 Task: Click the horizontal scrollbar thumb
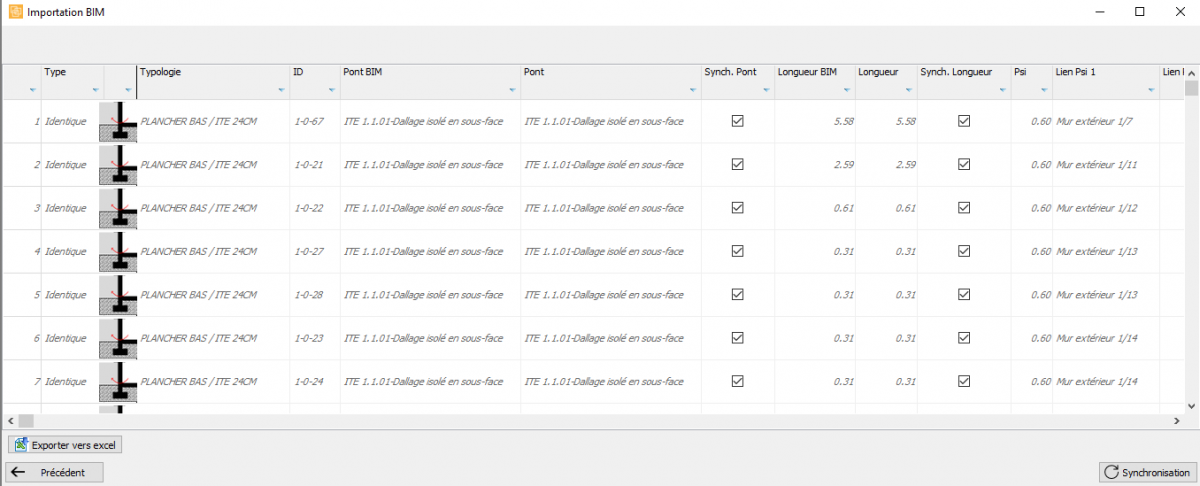26,421
